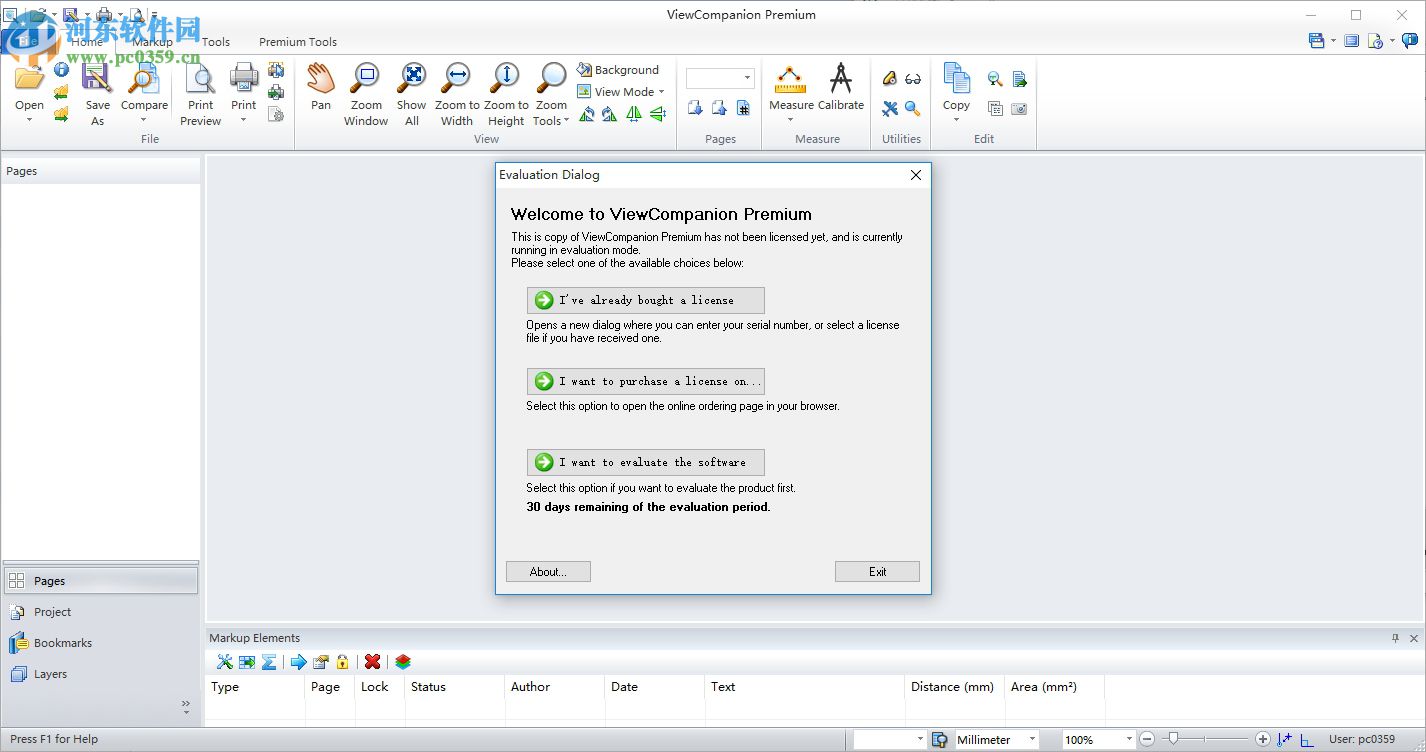Click the glasses icon in Utilities group
1426x752 pixels.
[913, 79]
